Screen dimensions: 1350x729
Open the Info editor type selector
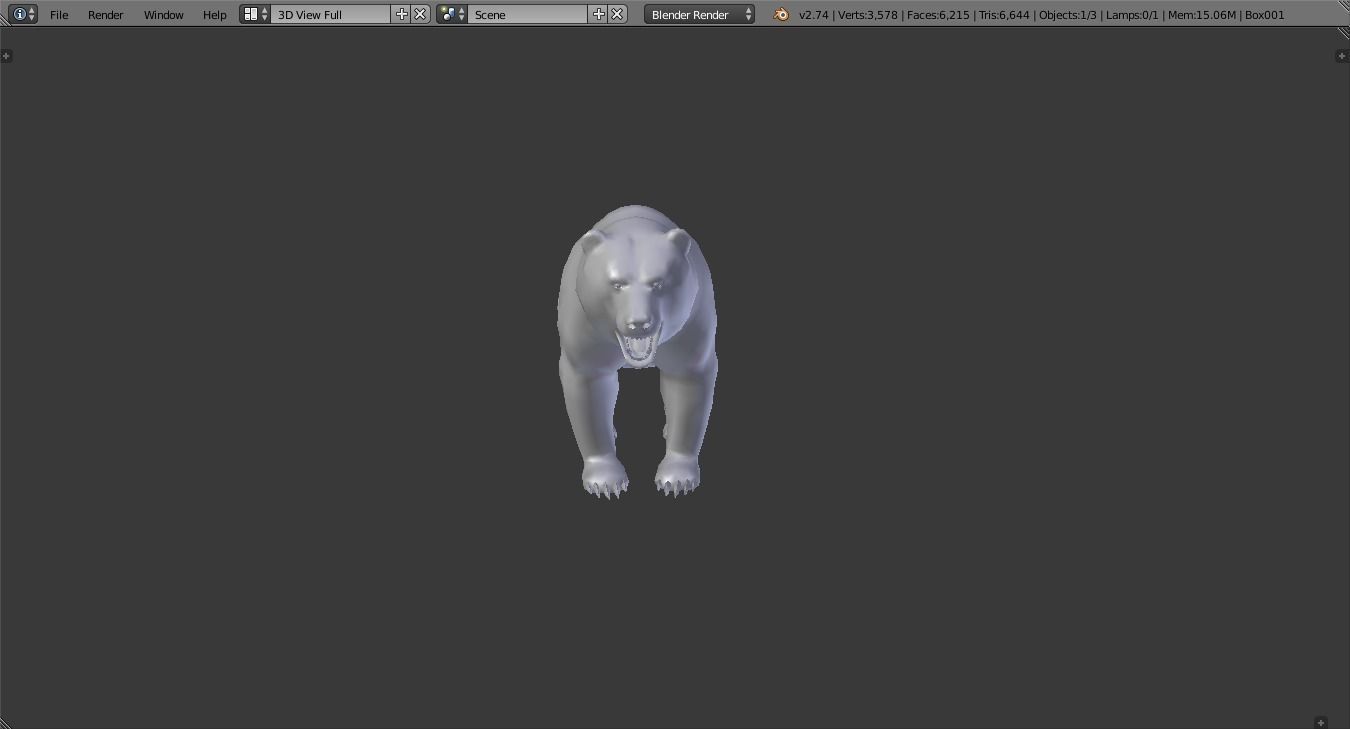pos(22,14)
